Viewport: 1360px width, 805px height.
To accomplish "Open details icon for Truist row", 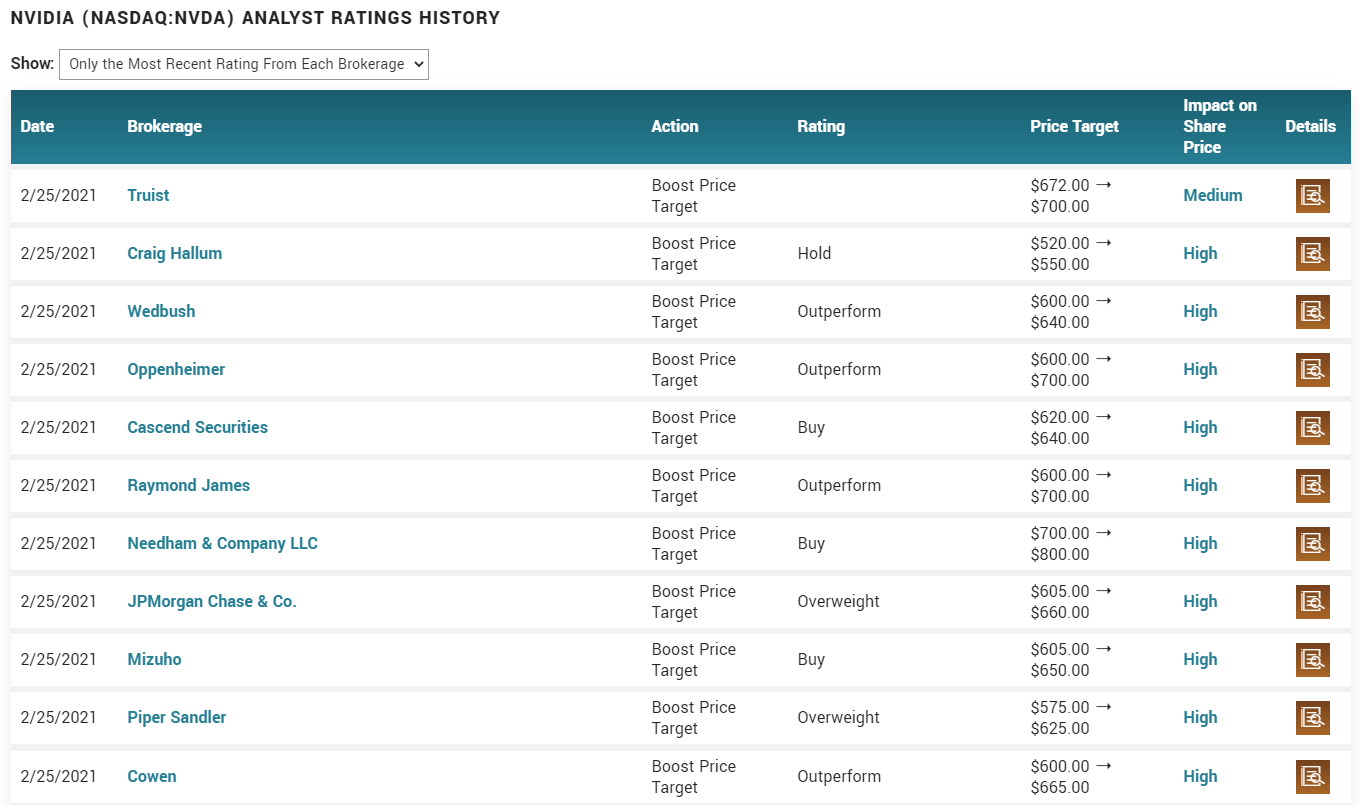I will tap(1312, 196).
